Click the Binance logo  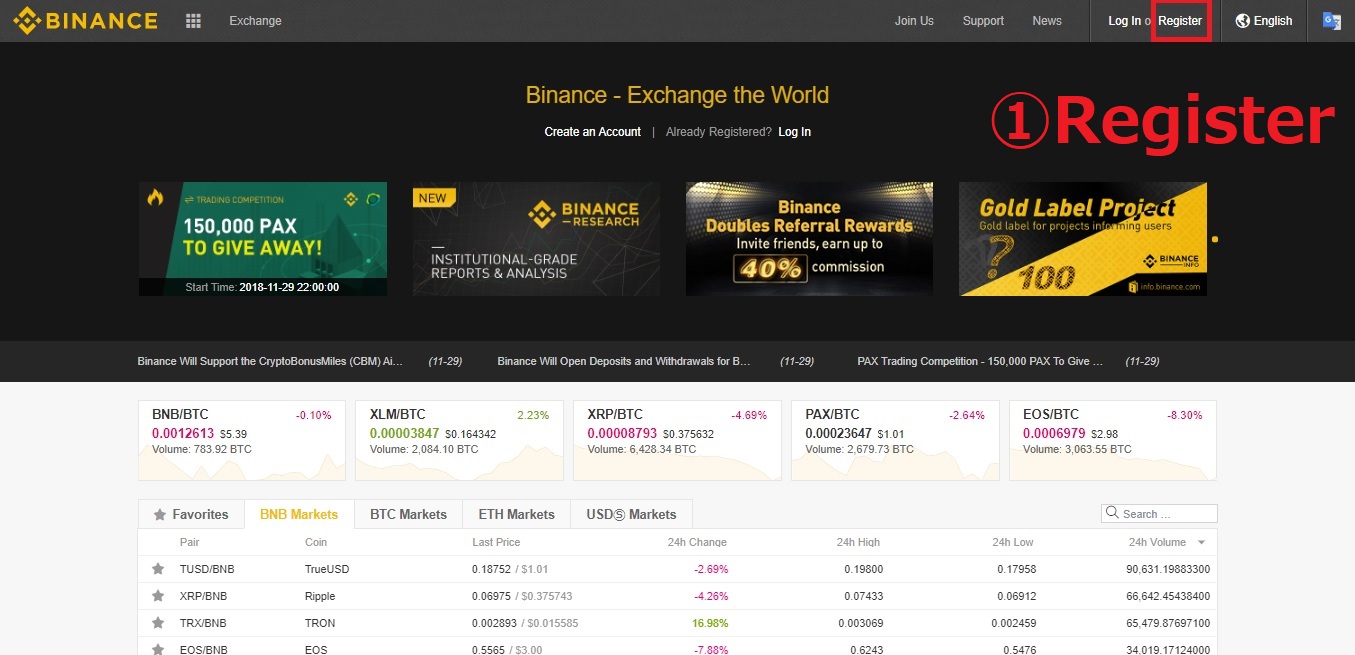click(x=86, y=20)
